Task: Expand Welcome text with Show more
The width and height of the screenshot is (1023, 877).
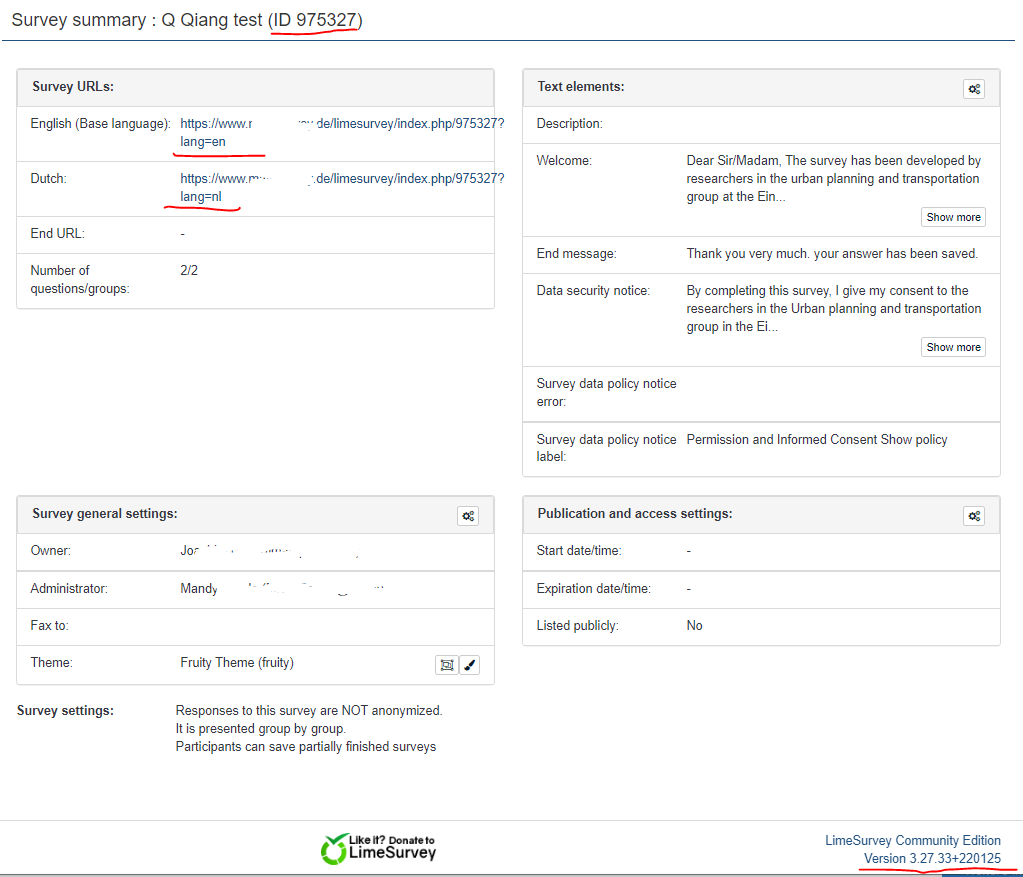Action: (x=952, y=217)
